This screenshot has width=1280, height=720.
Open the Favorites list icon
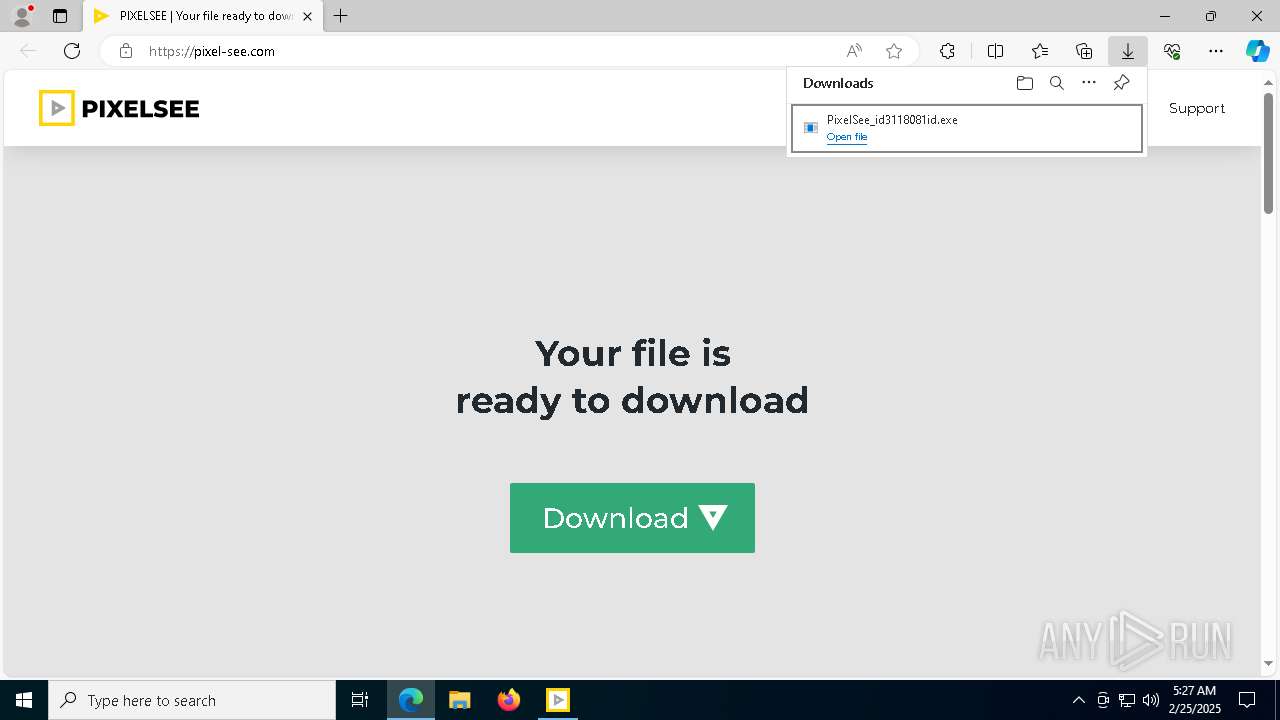tap(1040, 51)
